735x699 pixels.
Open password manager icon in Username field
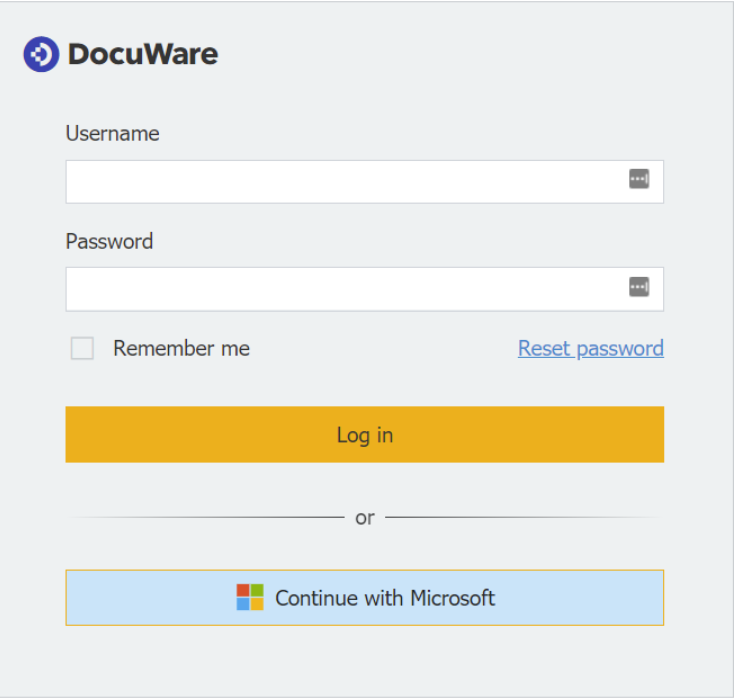pos(639,180)
